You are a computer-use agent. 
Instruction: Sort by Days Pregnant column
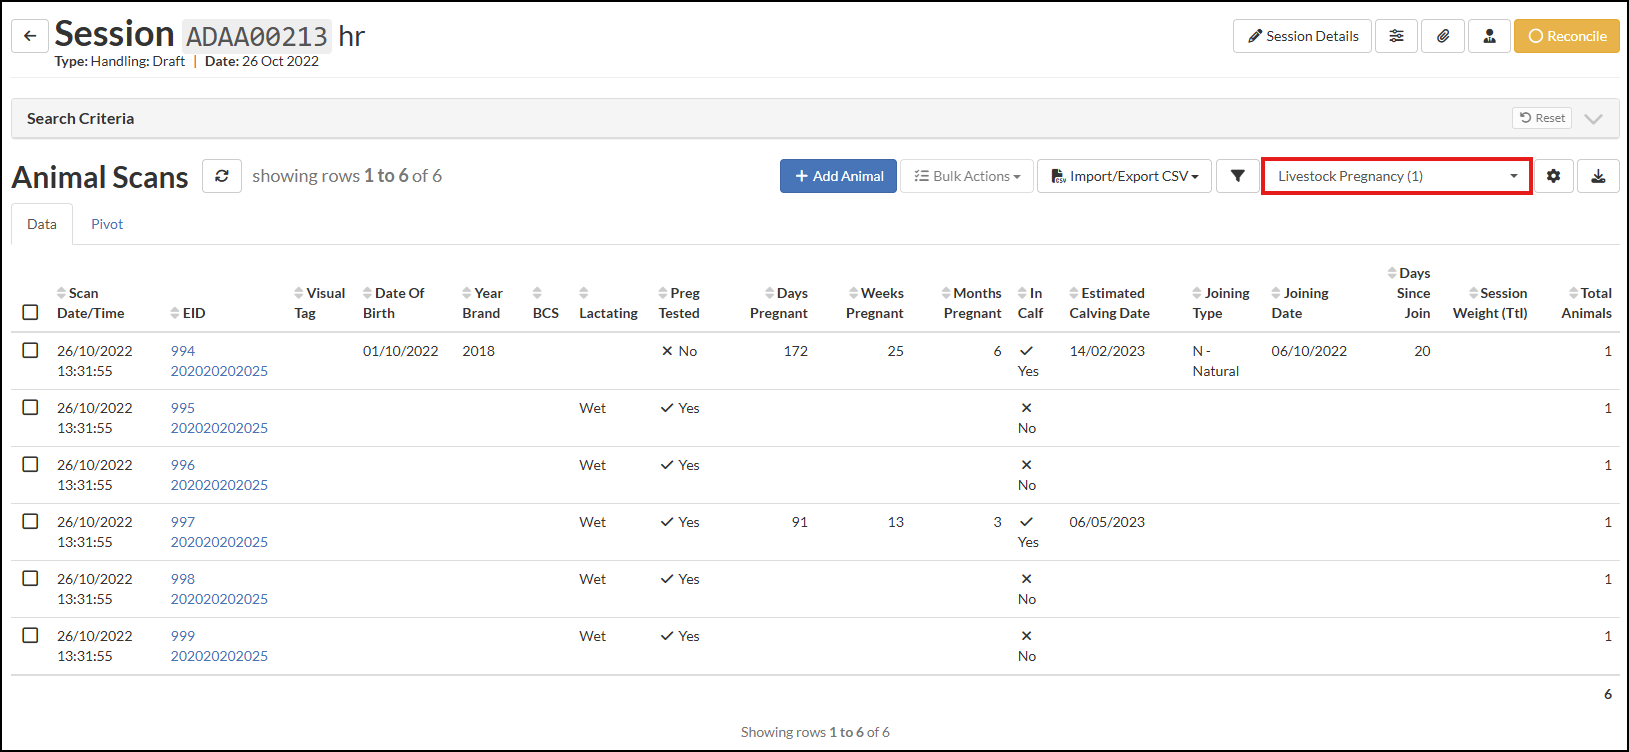click(779, 303)
